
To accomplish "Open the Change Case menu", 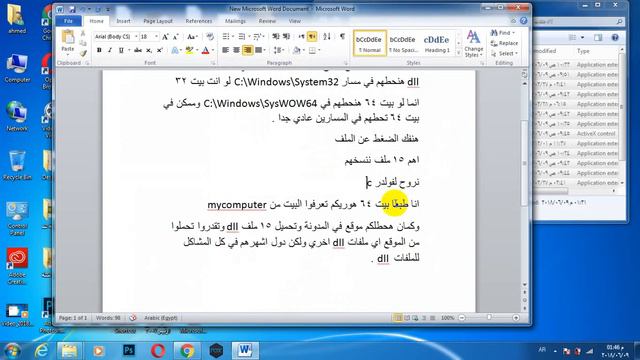I will tap(192, 37).
